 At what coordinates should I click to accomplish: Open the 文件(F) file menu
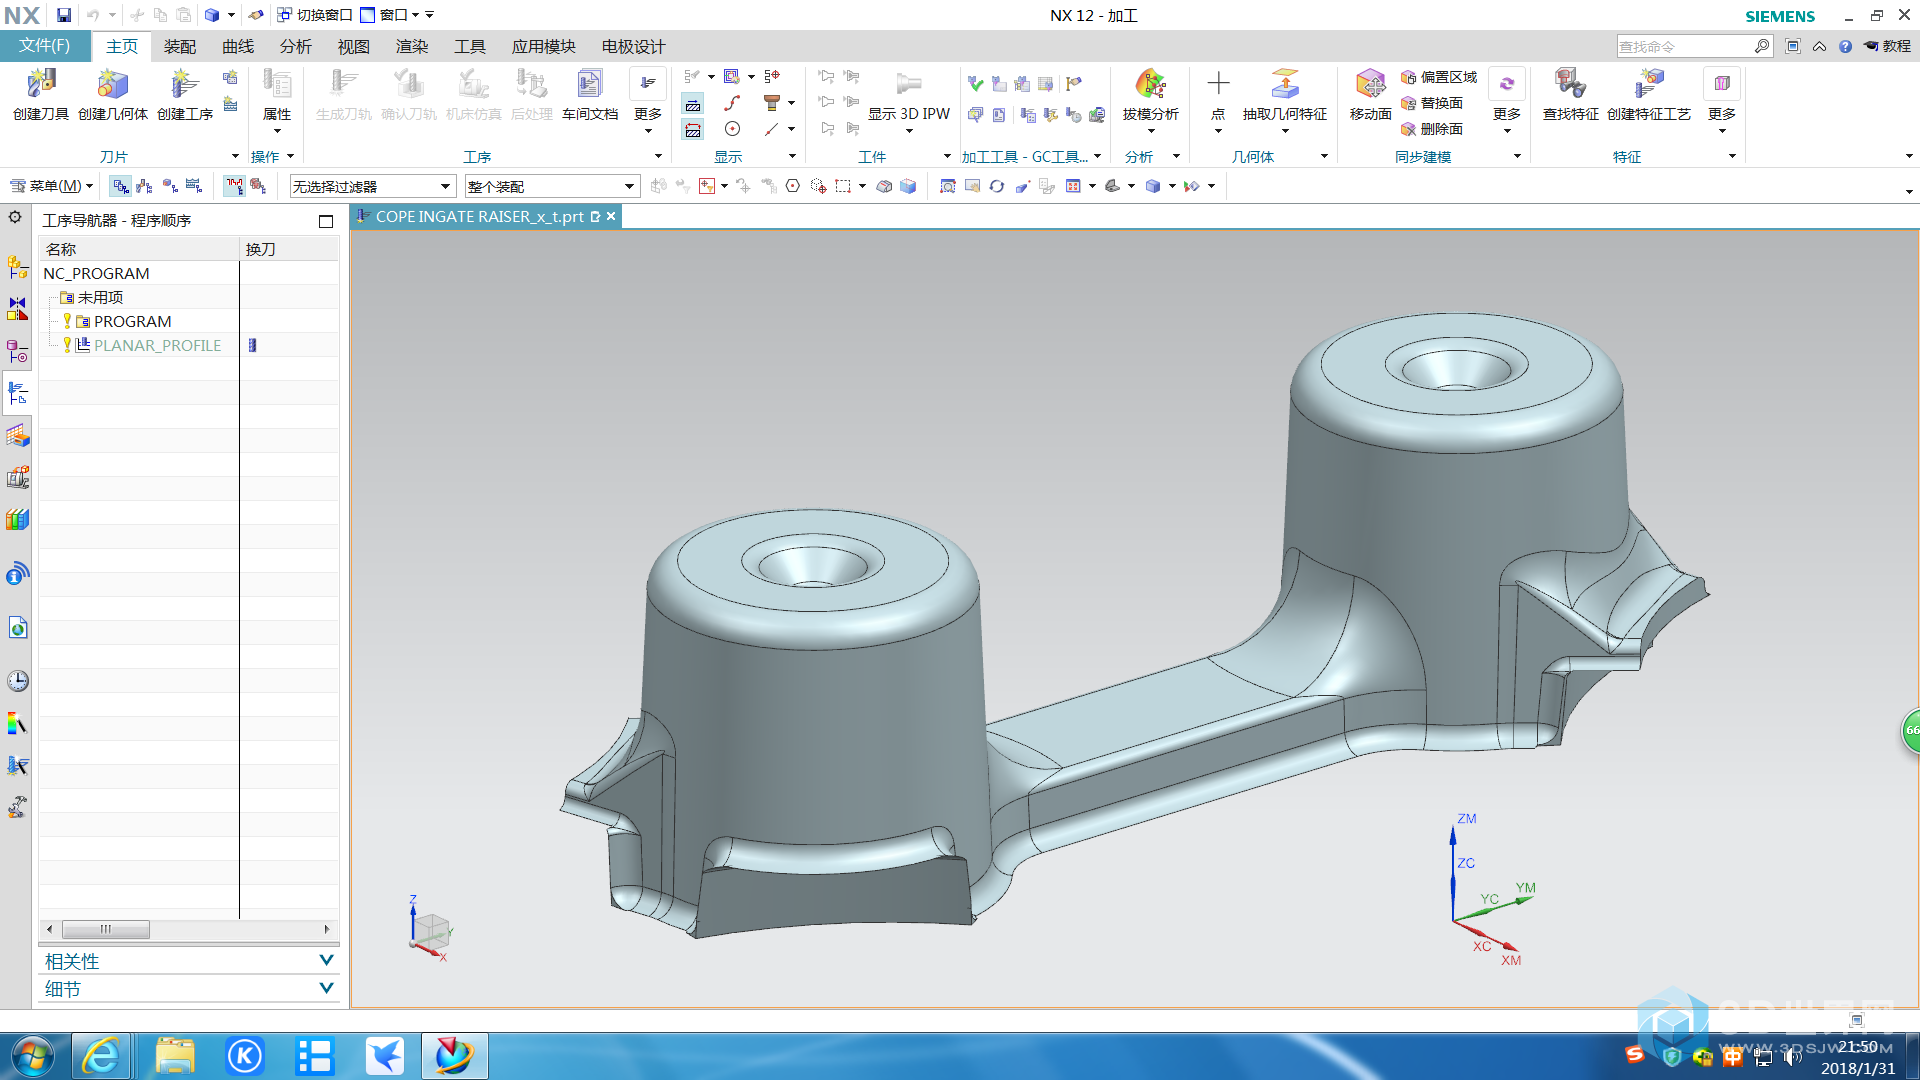(x=45, y=46)
